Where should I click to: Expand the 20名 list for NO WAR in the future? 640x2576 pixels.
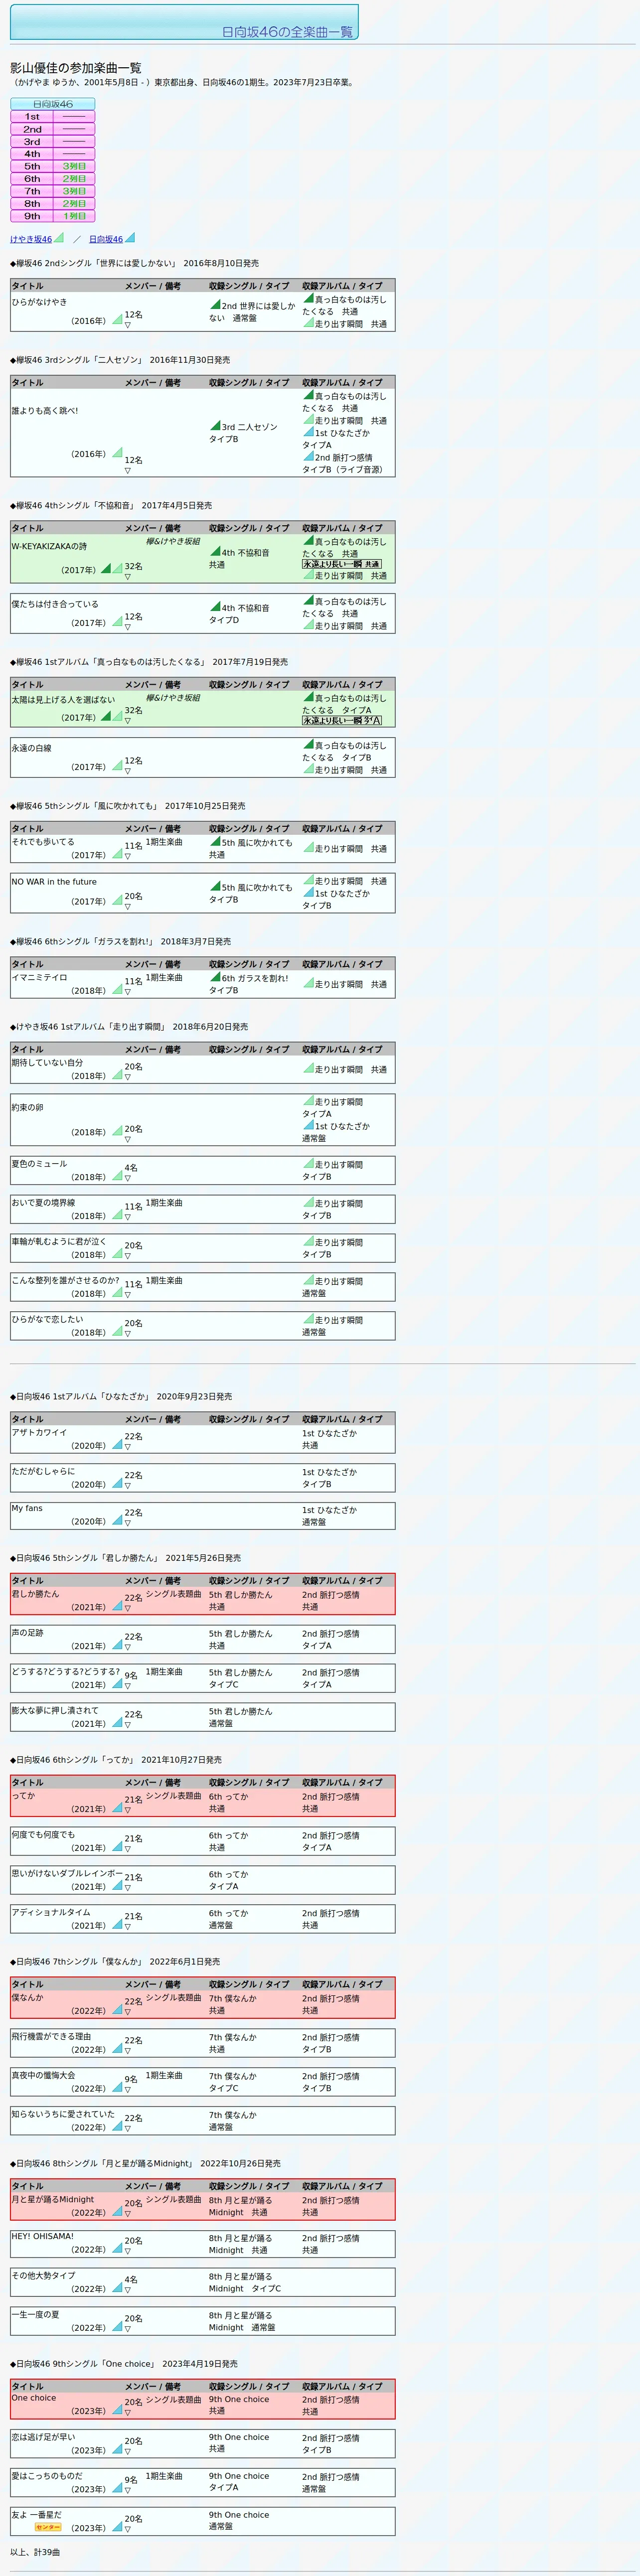pos(128,907)
